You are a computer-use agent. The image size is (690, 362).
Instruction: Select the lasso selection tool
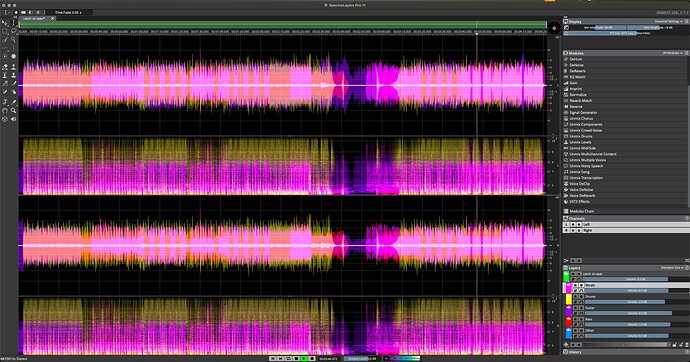tap(13, 31)
